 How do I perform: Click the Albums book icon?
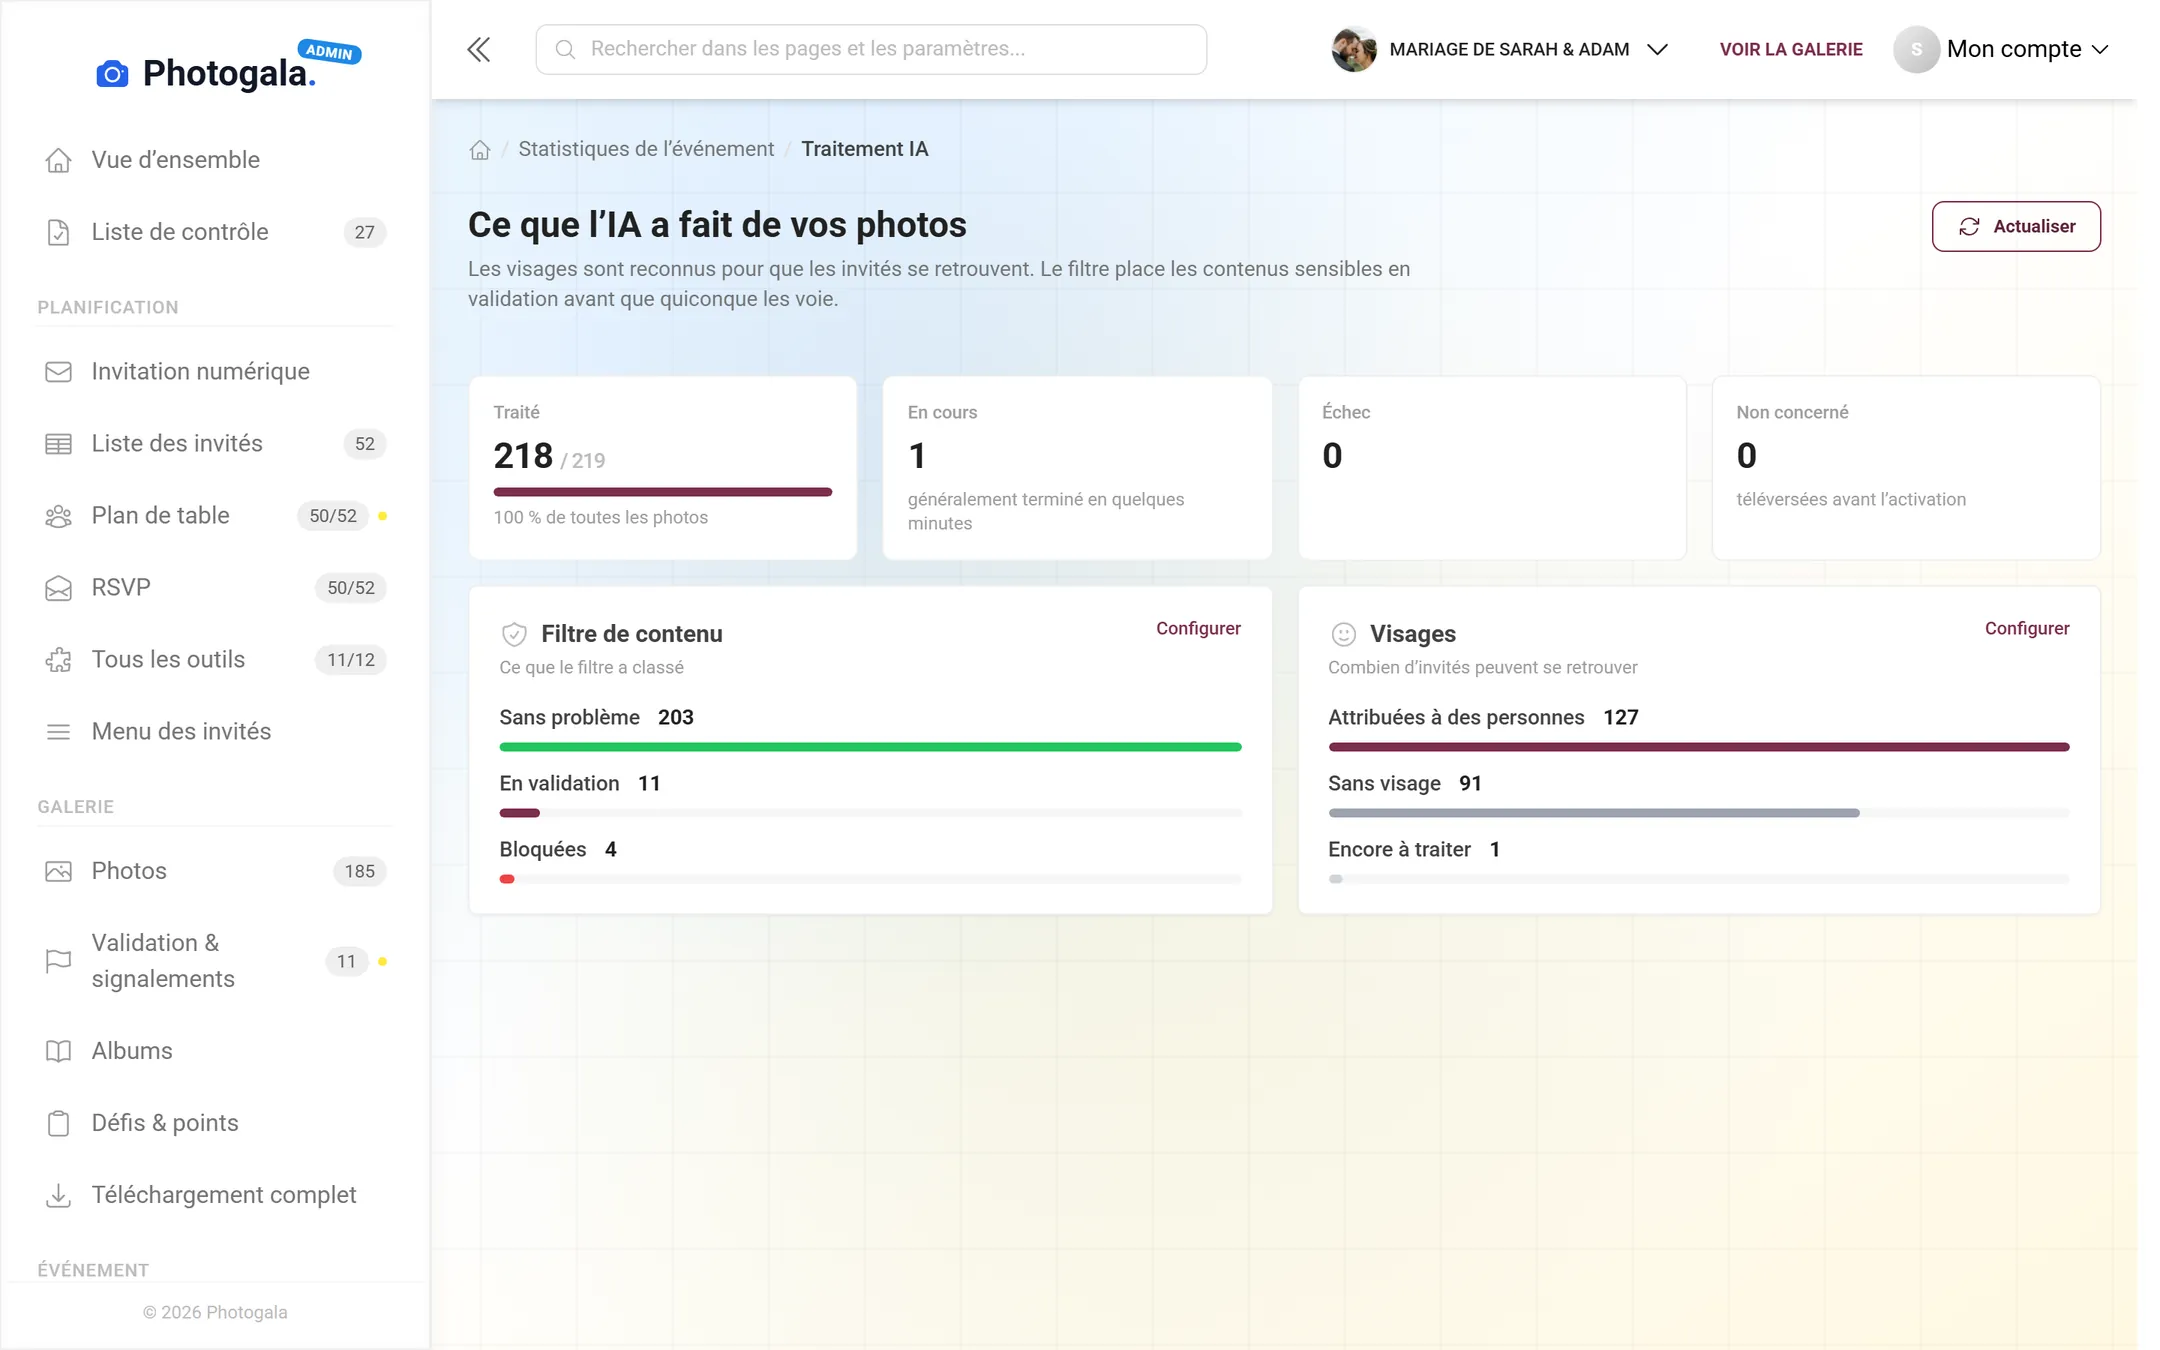point(58,1051)
